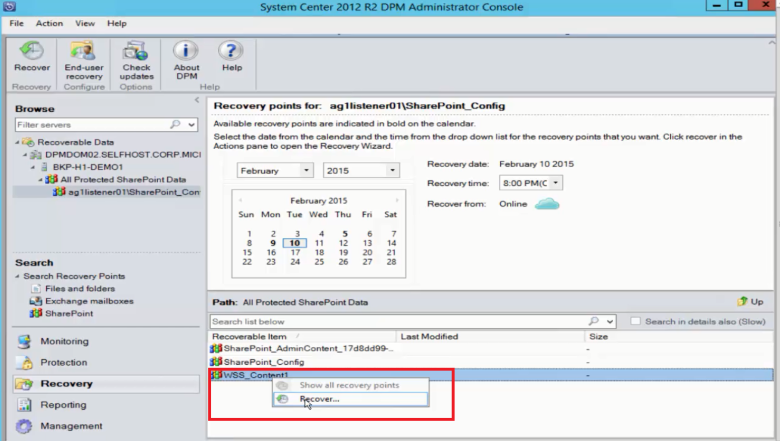Image resolution: width=780 pixels, height=441 pixels.
Task: Click the Reporting navigation icon
Action: (24, 405)
